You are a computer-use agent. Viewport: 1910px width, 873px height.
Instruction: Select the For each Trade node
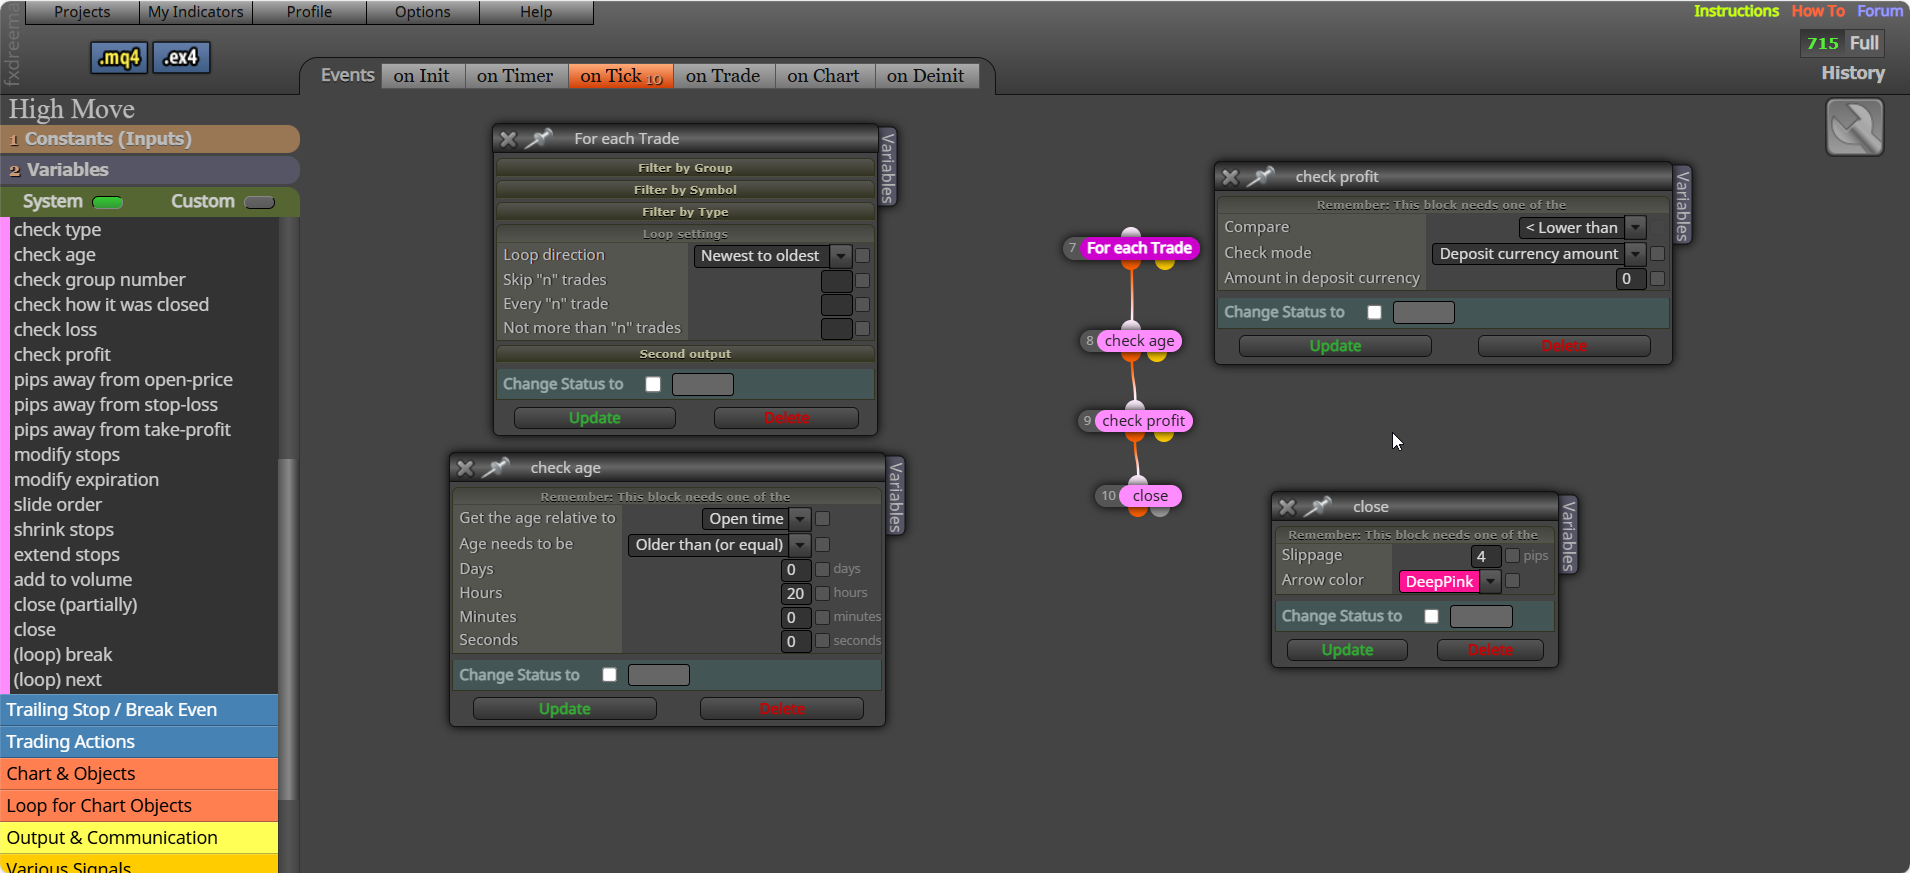[x=1139, y=248]
